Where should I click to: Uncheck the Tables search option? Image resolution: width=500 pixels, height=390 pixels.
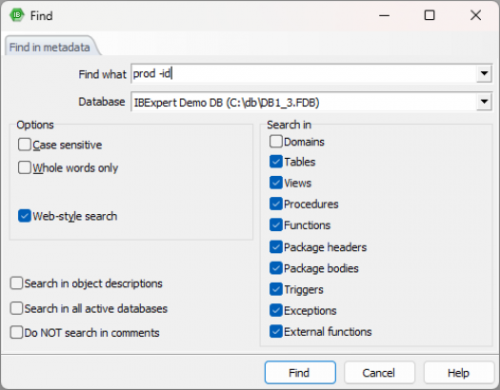276,162
